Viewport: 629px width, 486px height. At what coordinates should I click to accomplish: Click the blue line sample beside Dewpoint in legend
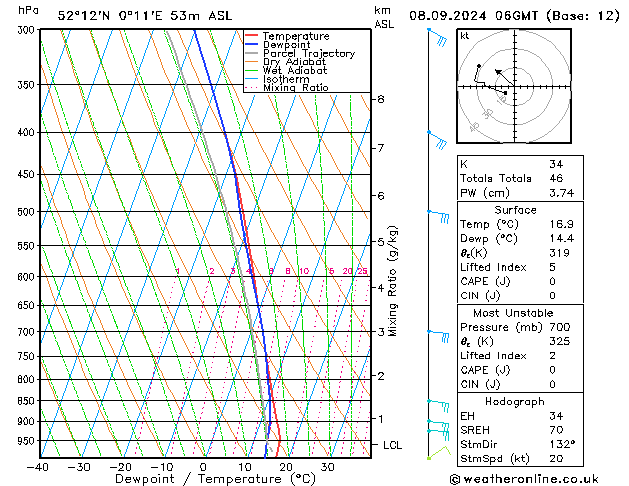point(252,44)
